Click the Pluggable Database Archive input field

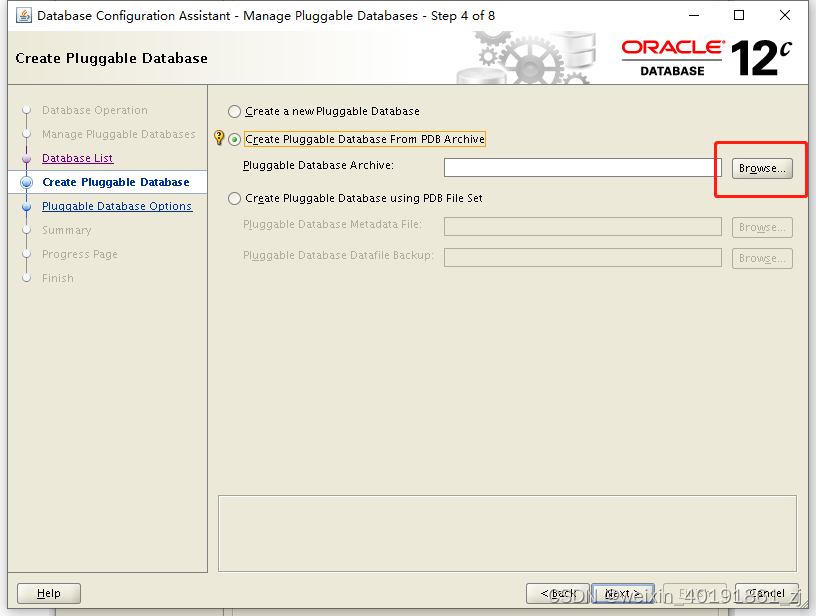click(580, 167)
